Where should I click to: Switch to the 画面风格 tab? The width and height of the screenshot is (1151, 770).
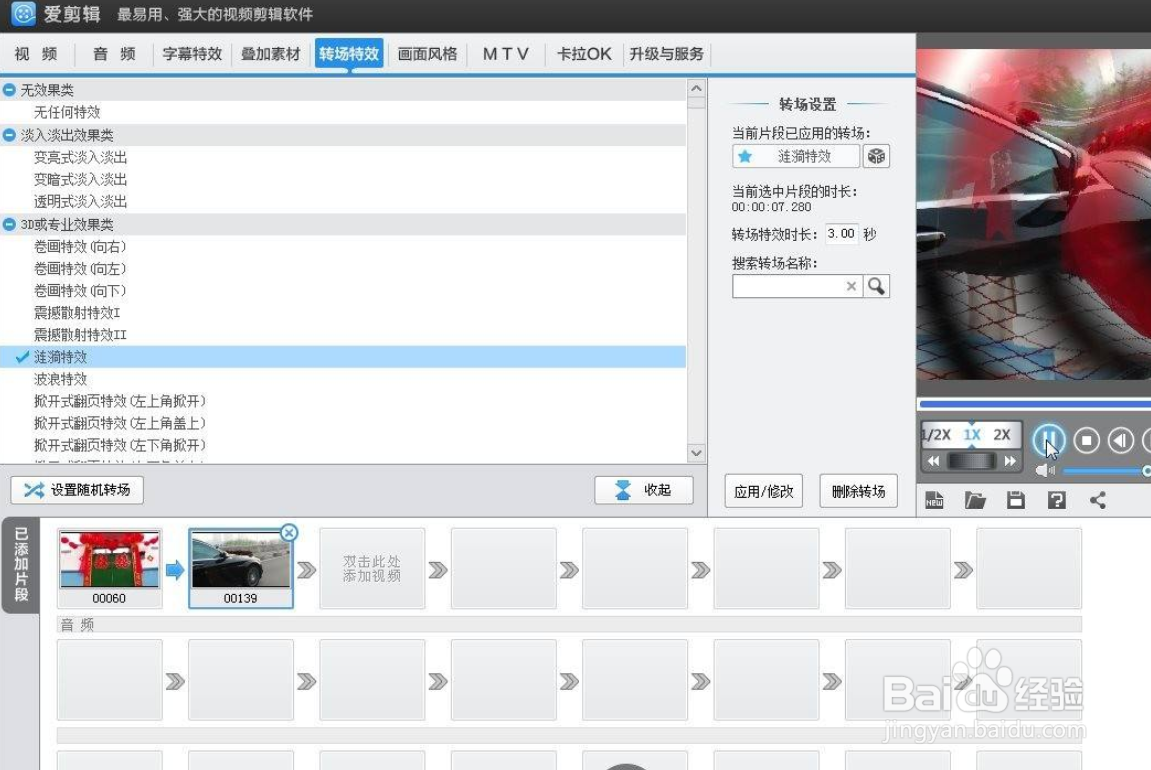coord(427,54)
